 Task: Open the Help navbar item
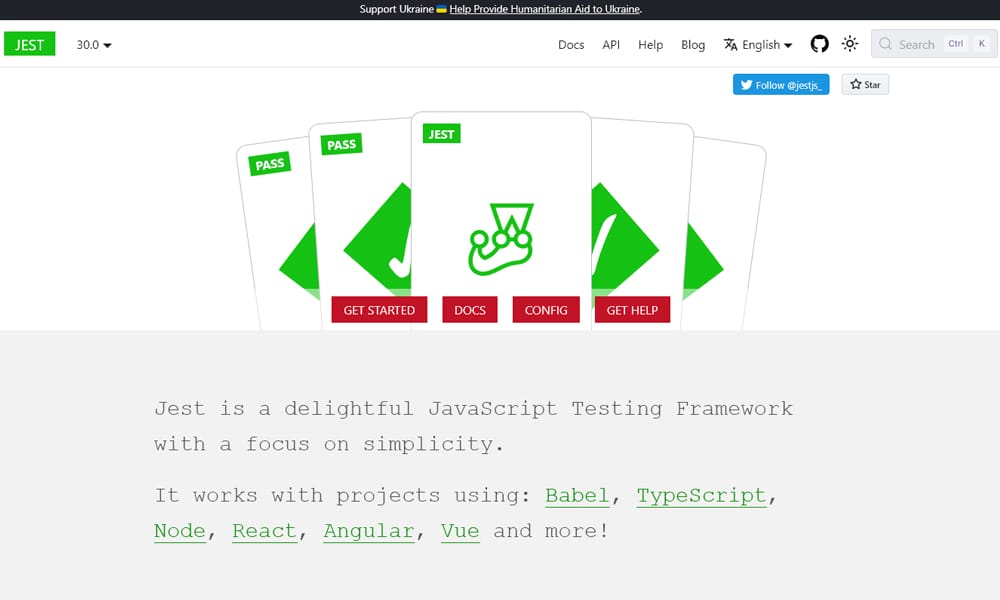pos(651,45)
